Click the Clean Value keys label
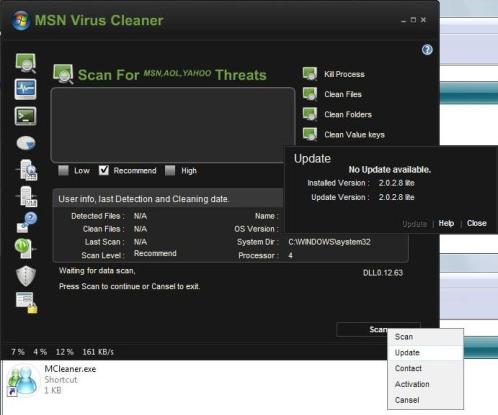This screenshot has width=498, height=415. point(354,135)
